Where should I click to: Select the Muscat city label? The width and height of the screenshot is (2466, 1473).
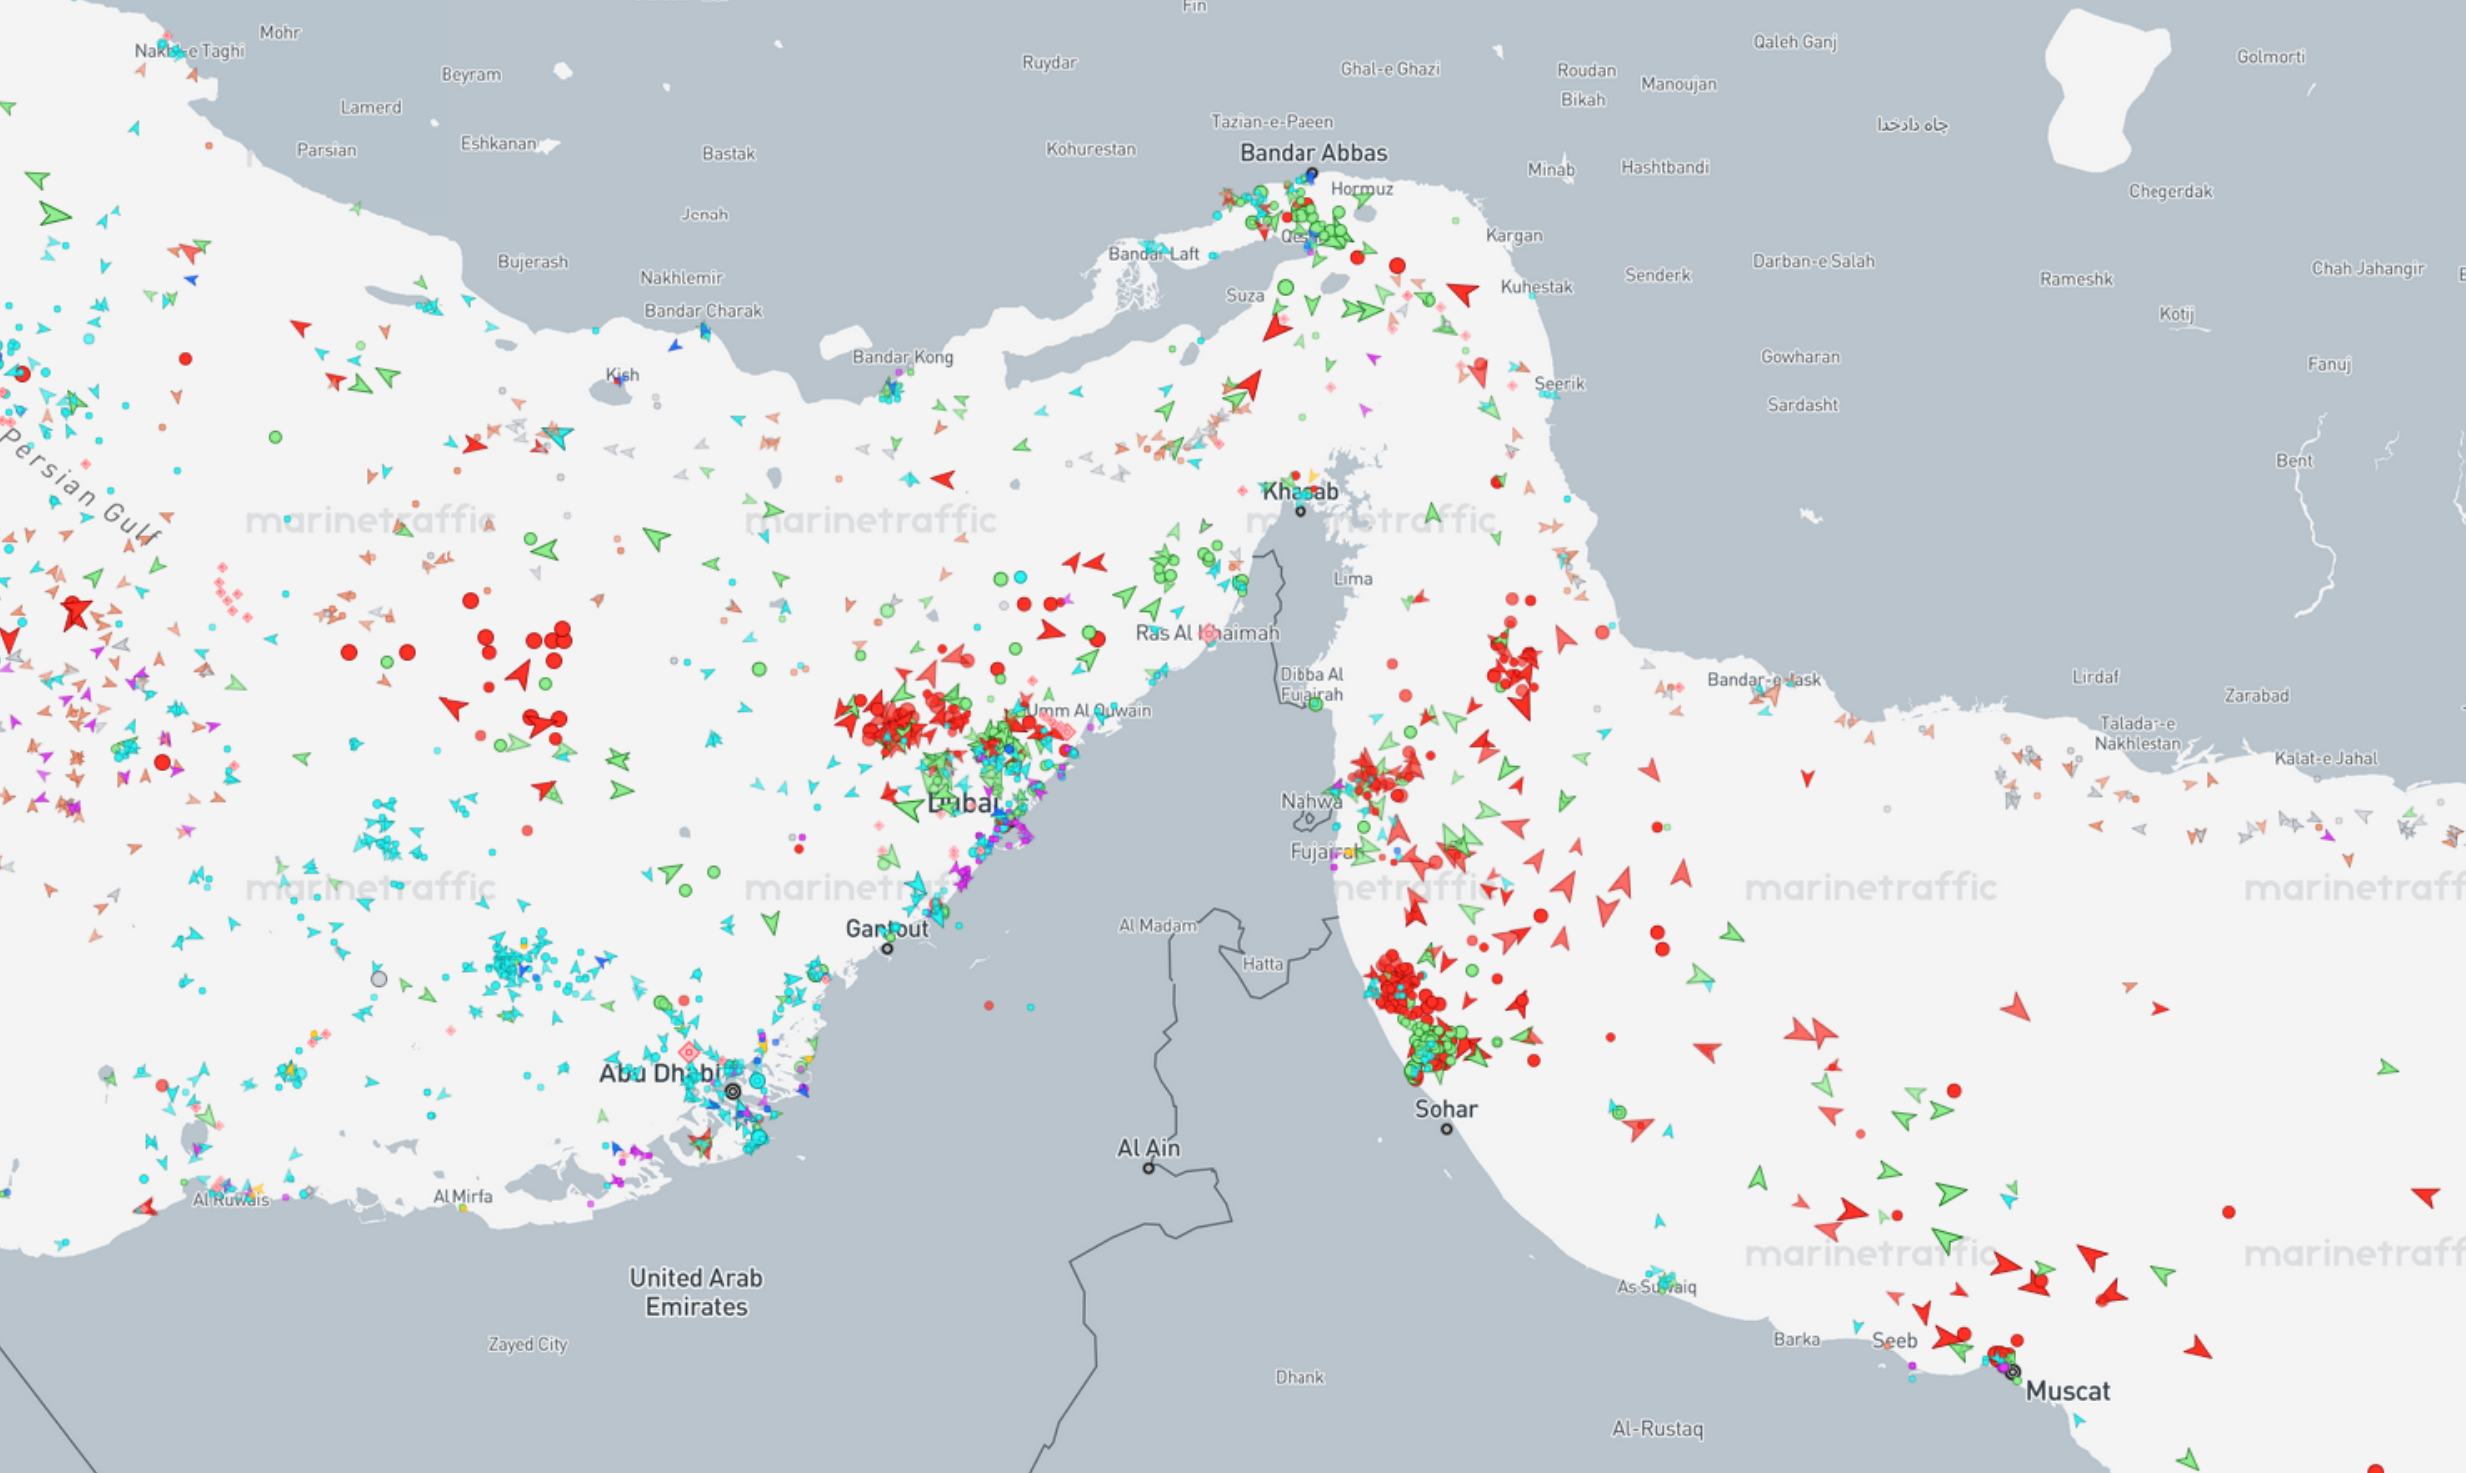2067,1391
